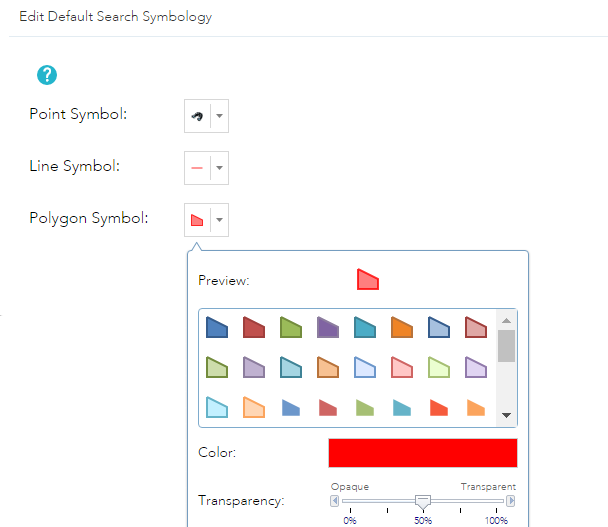
Task: Select dark purple polygon symbol
Action: point(328,327)
